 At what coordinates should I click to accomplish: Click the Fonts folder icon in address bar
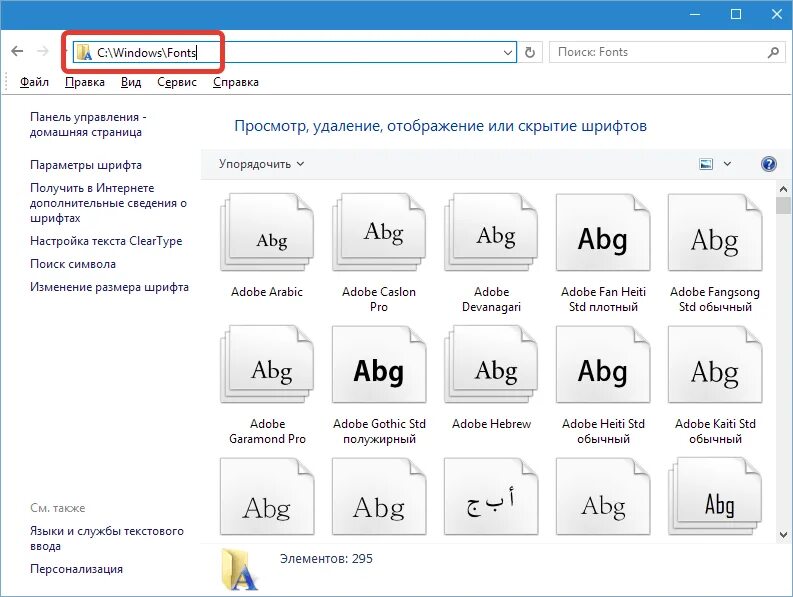click(x=84, y=52)
